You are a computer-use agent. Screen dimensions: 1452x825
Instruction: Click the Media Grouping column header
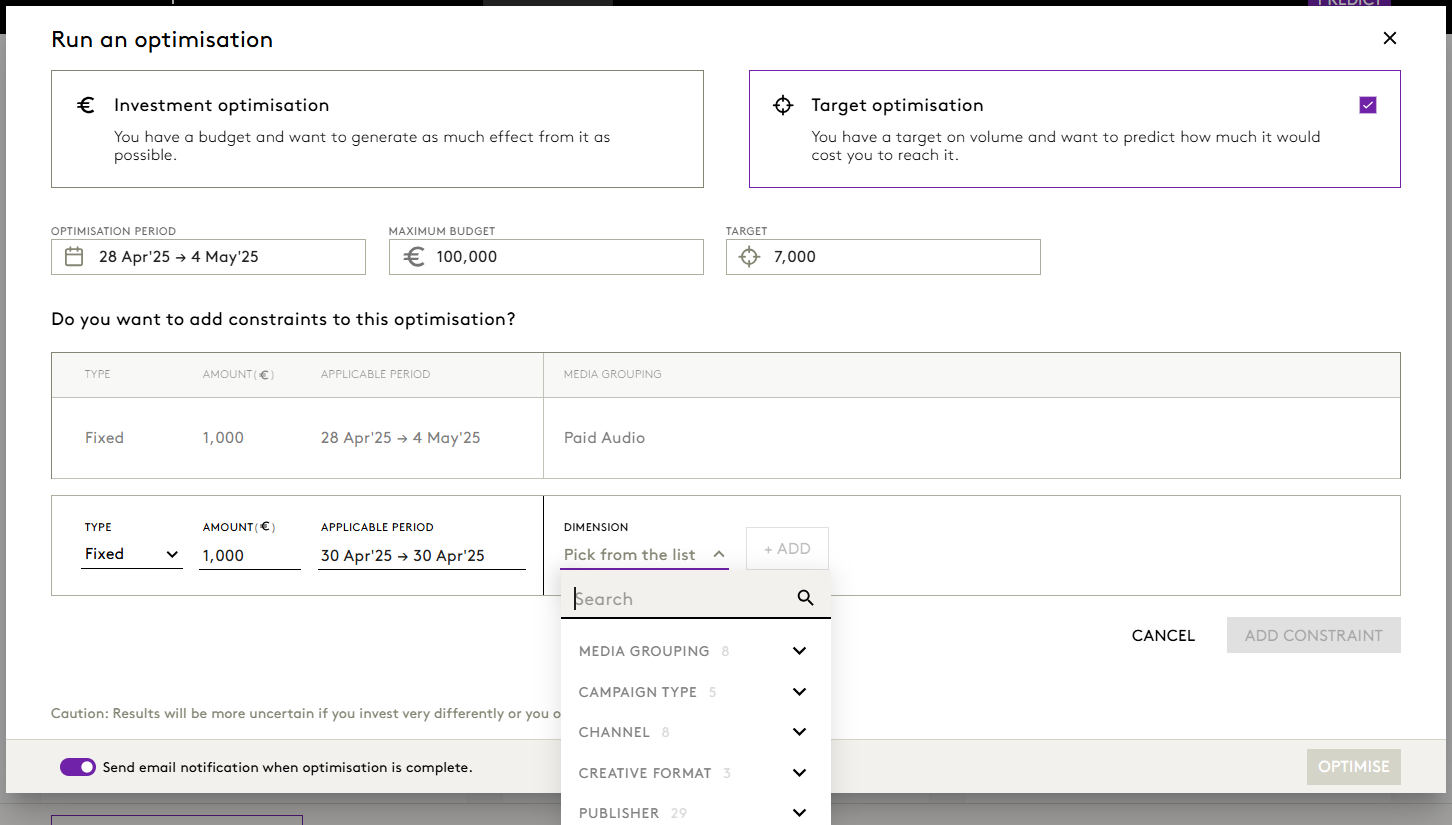pos(612,374)
